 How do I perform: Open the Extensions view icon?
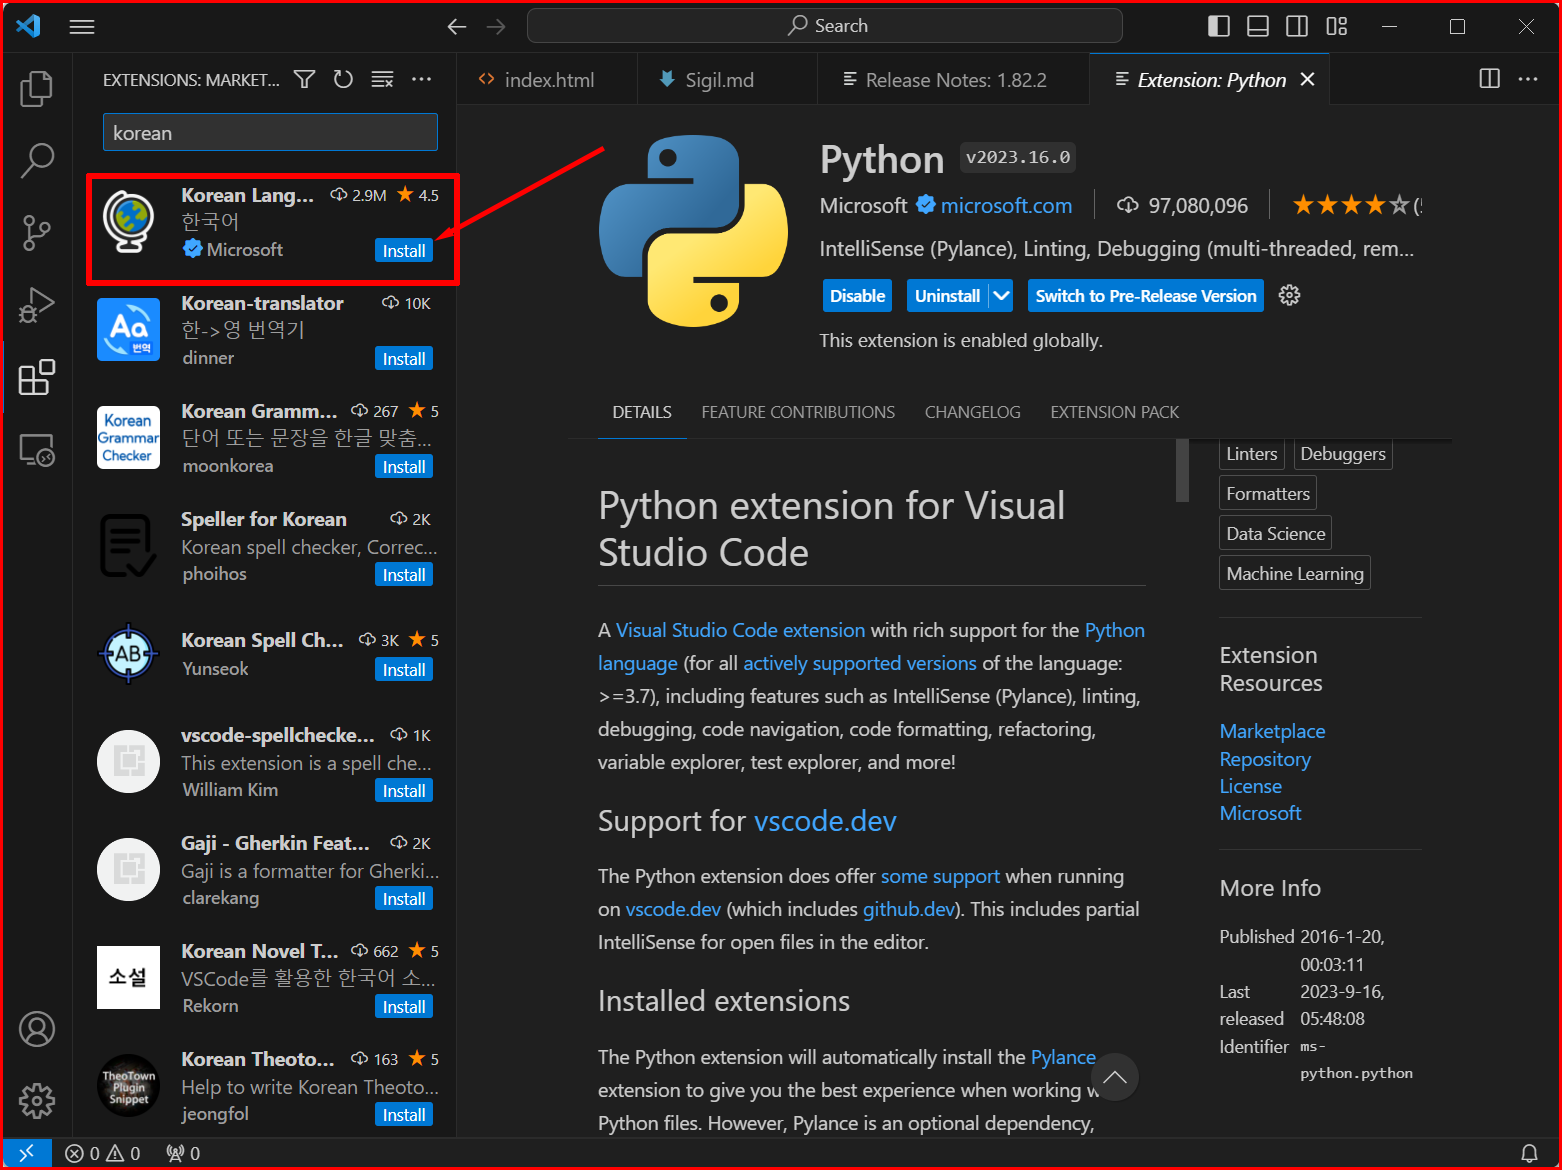click(37, 378)
